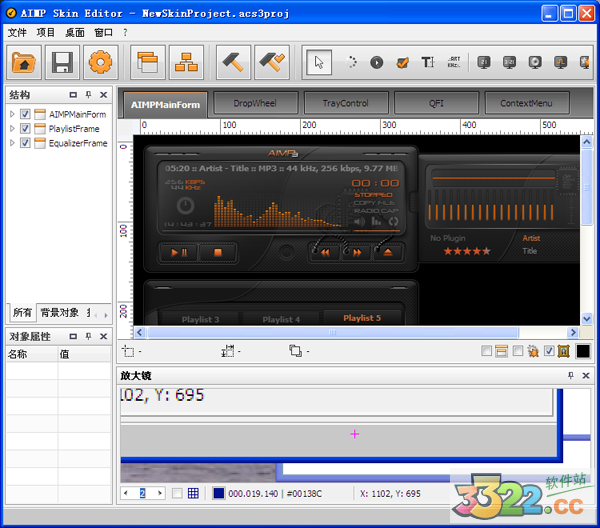Viewport: 600px width, 528px height.
Task: Click the black color swatch below canvas
Action: point(583,351)
